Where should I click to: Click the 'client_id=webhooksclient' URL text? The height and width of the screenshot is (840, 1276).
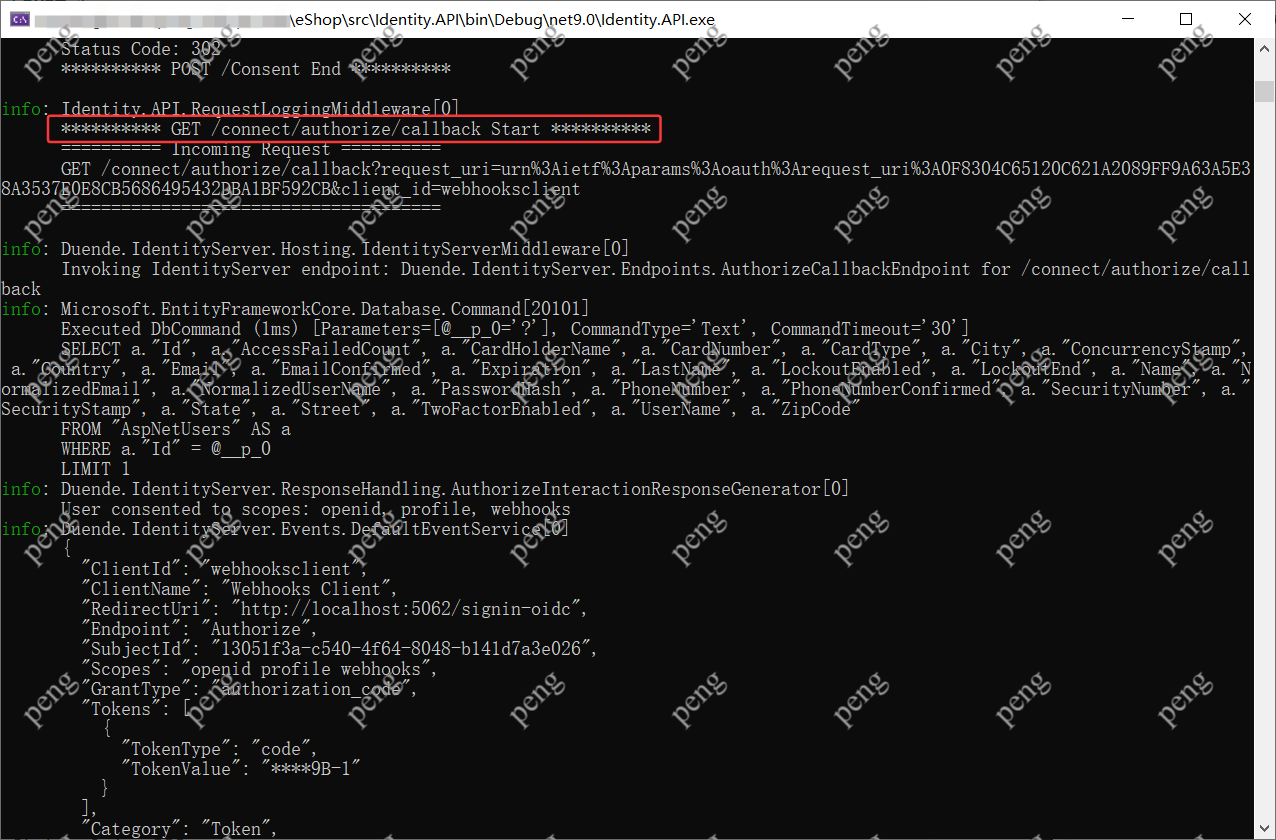(460, 189)
